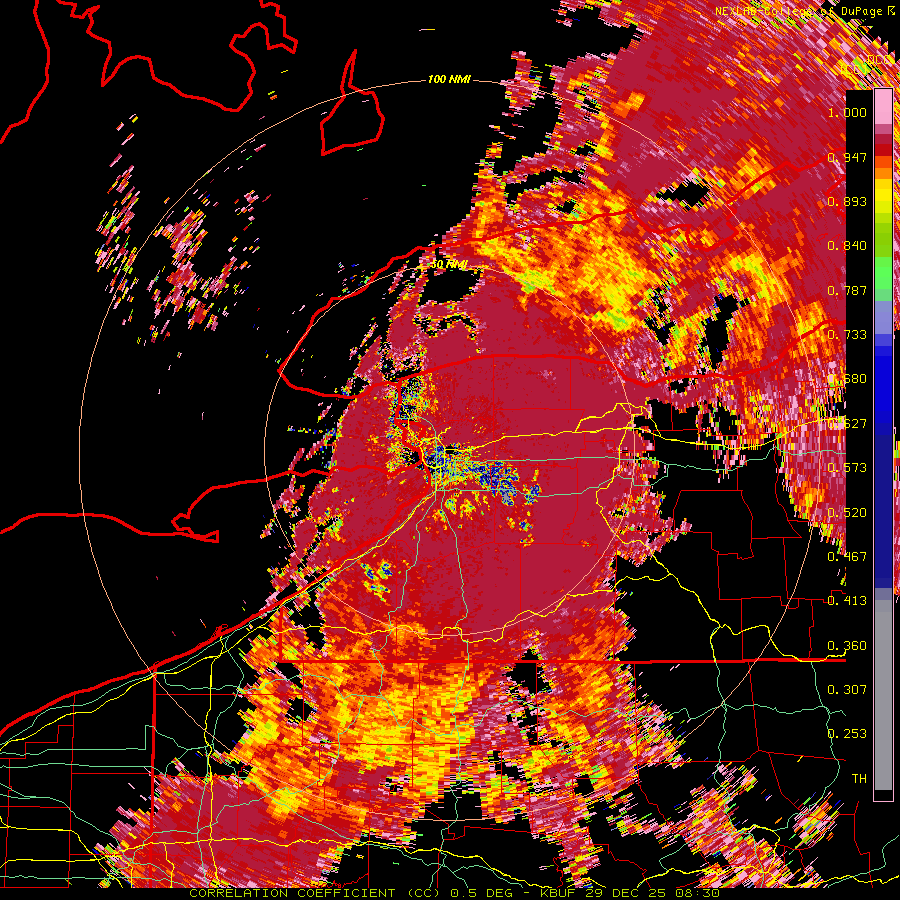Select the 0.627 scale value
Viewport: 900px width, 900px height.
[x=847, y=424]
